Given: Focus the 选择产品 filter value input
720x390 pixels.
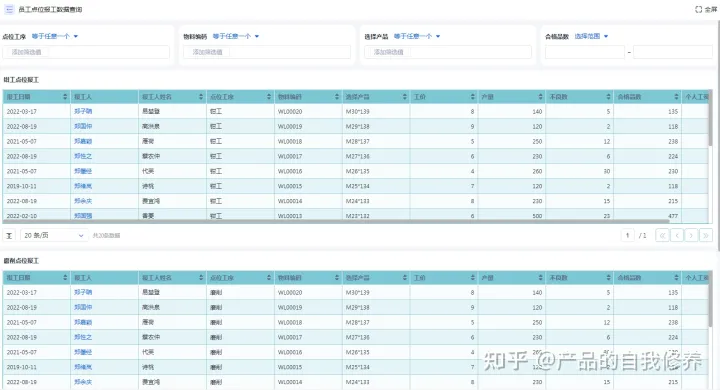Looking at the screenshot, I should coord(448,52).
